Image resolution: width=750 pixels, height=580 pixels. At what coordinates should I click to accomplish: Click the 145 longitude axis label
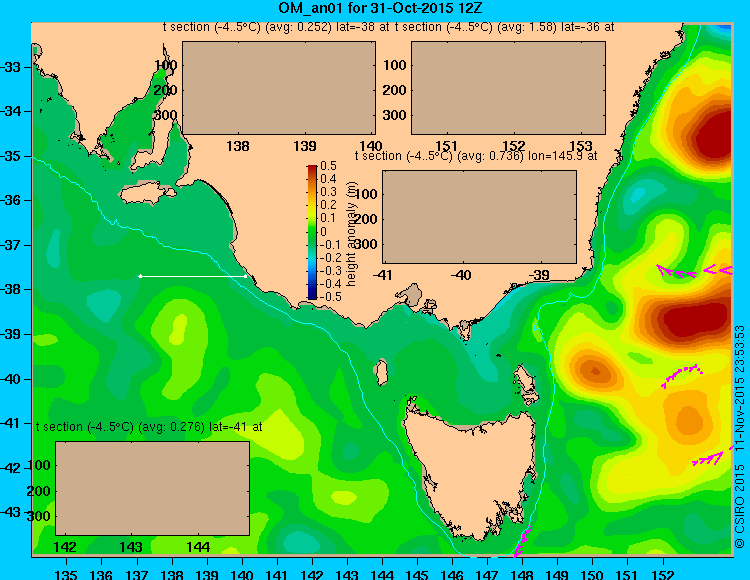tap(417, 574)
